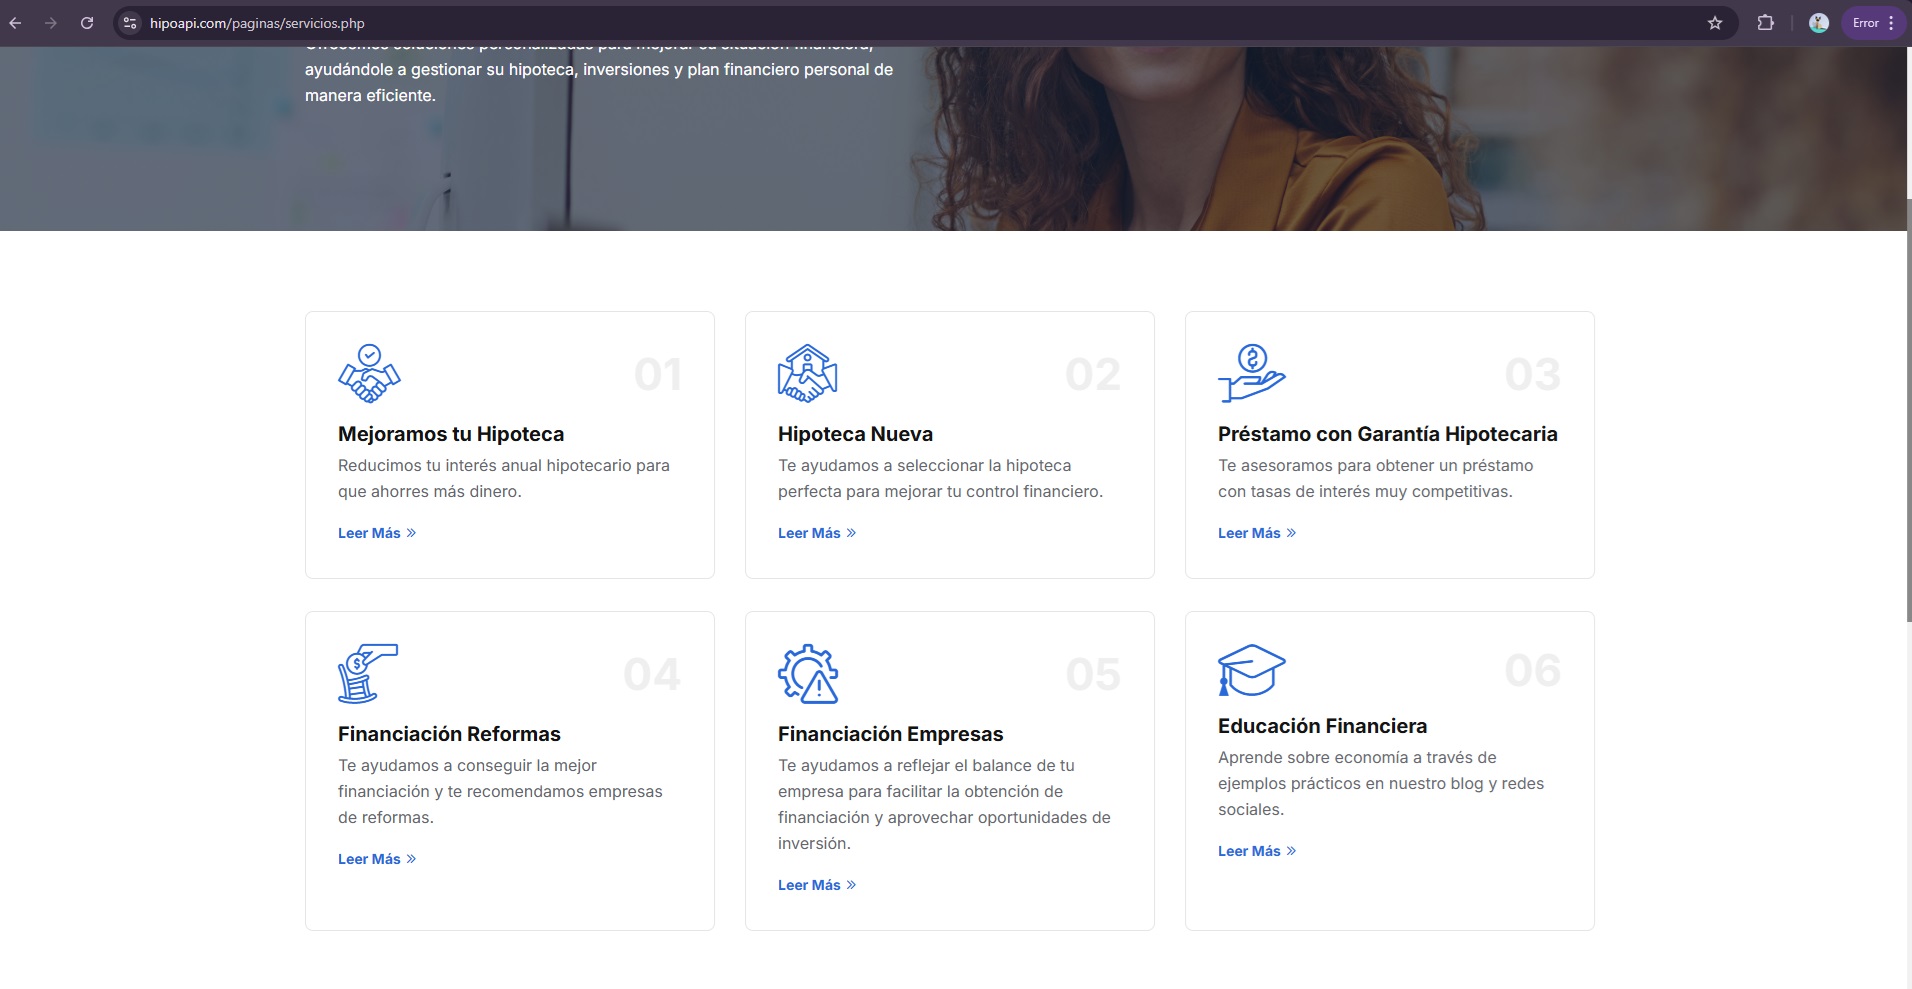1912x989 pixels.
Task: Go back to the previous page
Action: pyautogui.click(x=15, y=23)
